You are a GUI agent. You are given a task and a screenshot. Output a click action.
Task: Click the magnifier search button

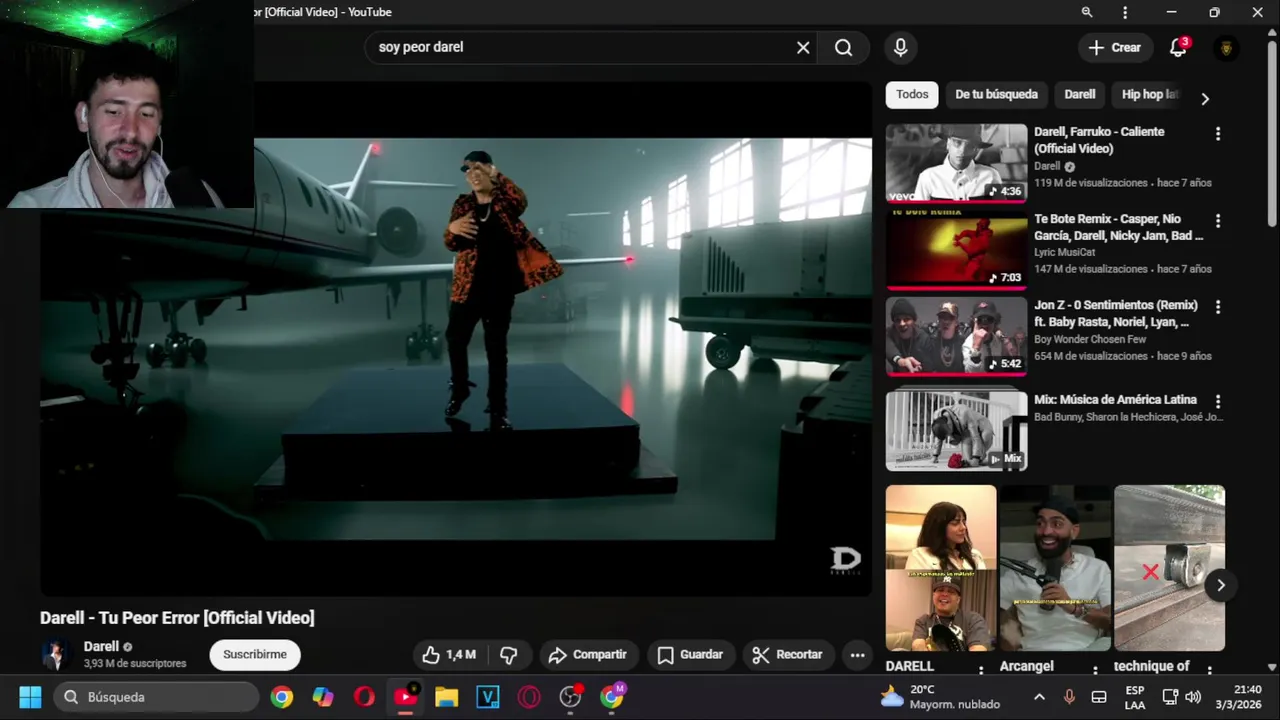(x=843, y=47)
